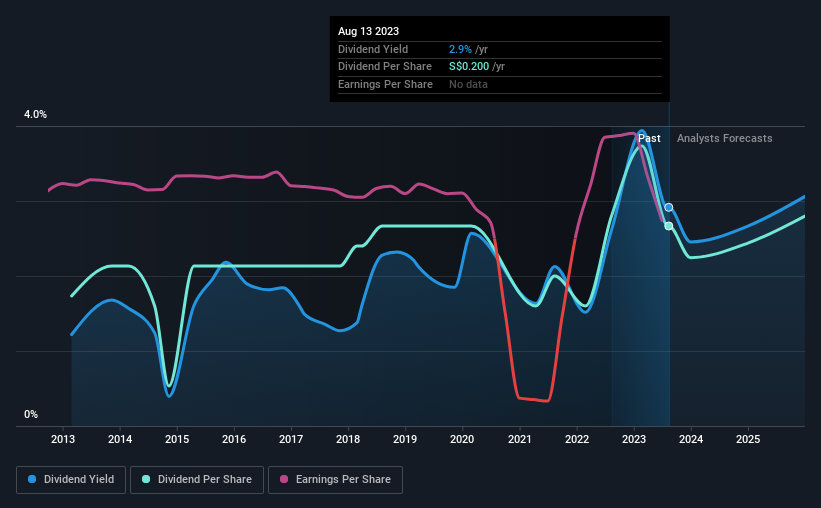Select the teal Dividend Per Share data point marker

click(669, 226)
